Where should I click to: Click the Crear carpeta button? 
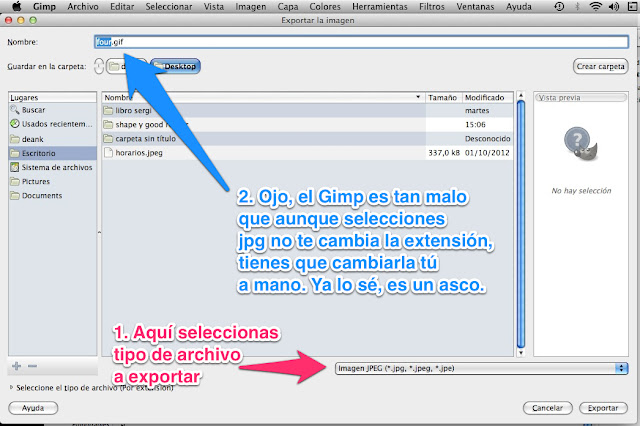click(x=600, y=66)
